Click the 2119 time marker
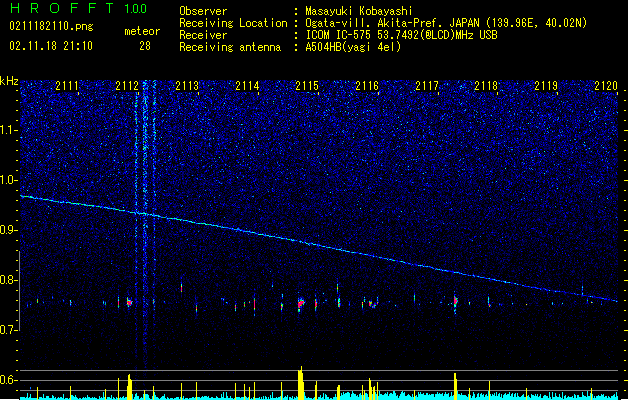The image size is (629, 400). pos(546,85)
